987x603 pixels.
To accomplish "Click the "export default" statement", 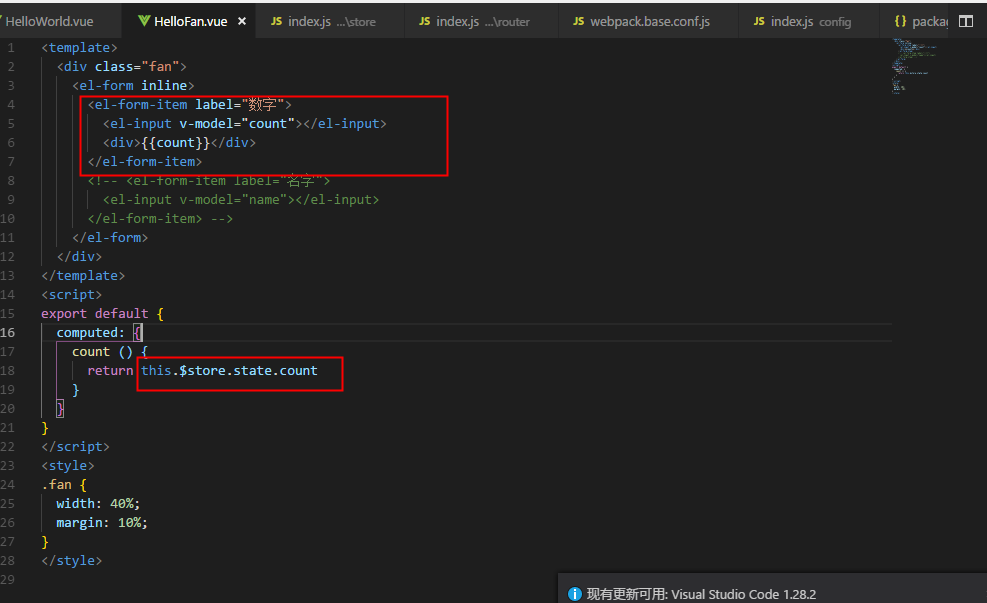I will [94, 313].
